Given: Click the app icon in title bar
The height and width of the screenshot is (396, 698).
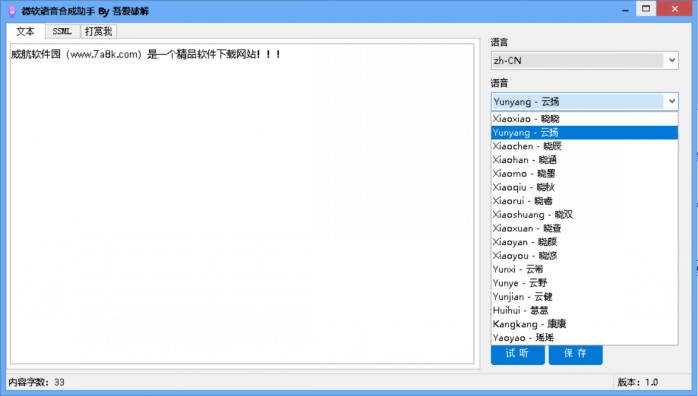Looking at the screenshot, I should [x=12, y=11].
